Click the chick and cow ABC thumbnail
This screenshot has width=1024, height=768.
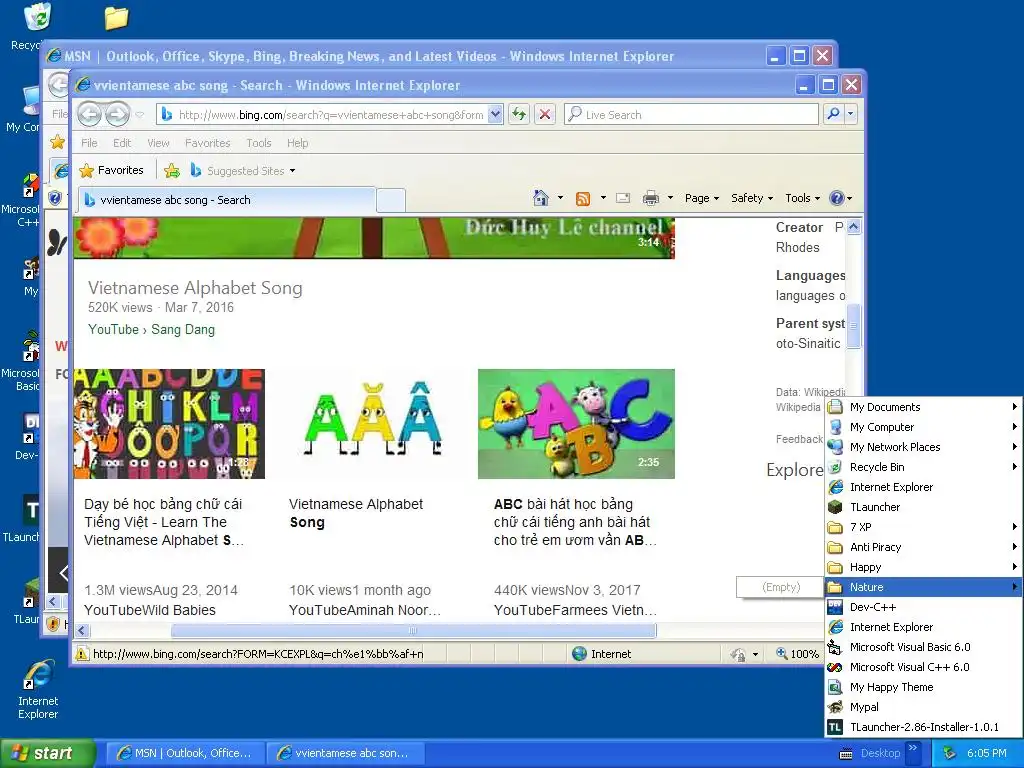point(576,424)
